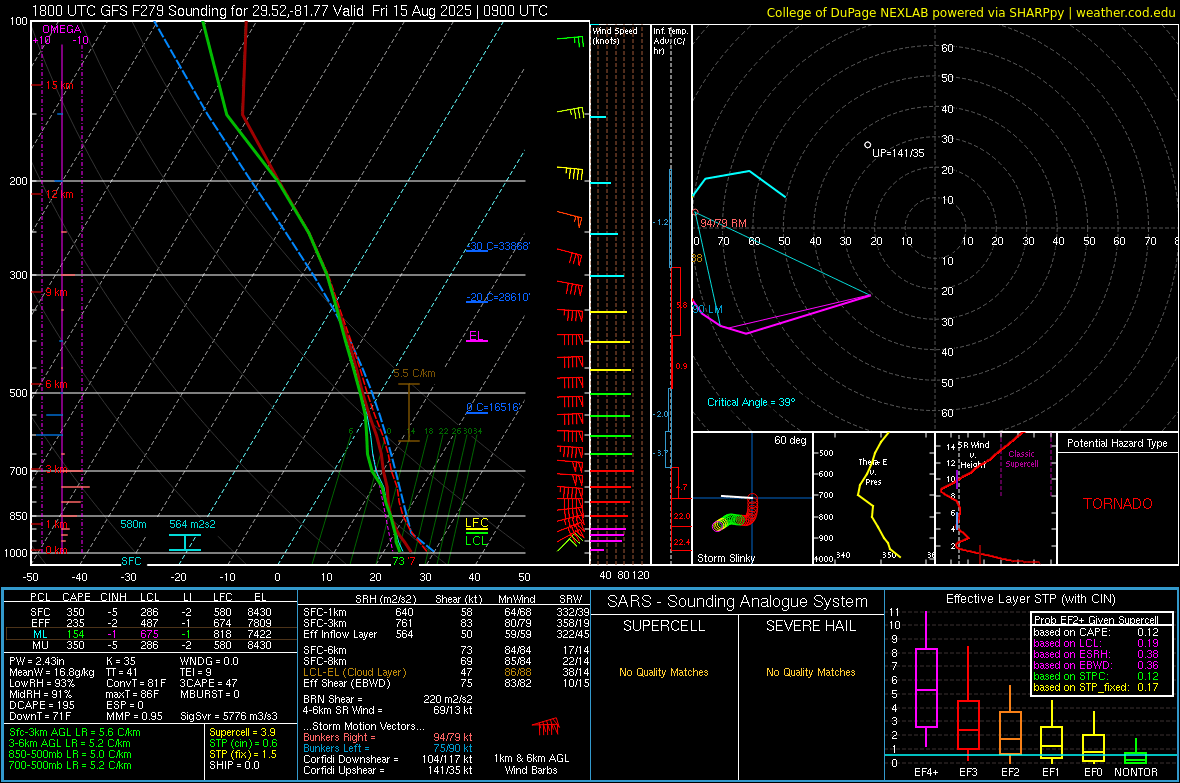This screenshot has width=1180, height=783.
Task: Click the '60 deg' label in Storm Slinky panel
Action: [790, 440]
